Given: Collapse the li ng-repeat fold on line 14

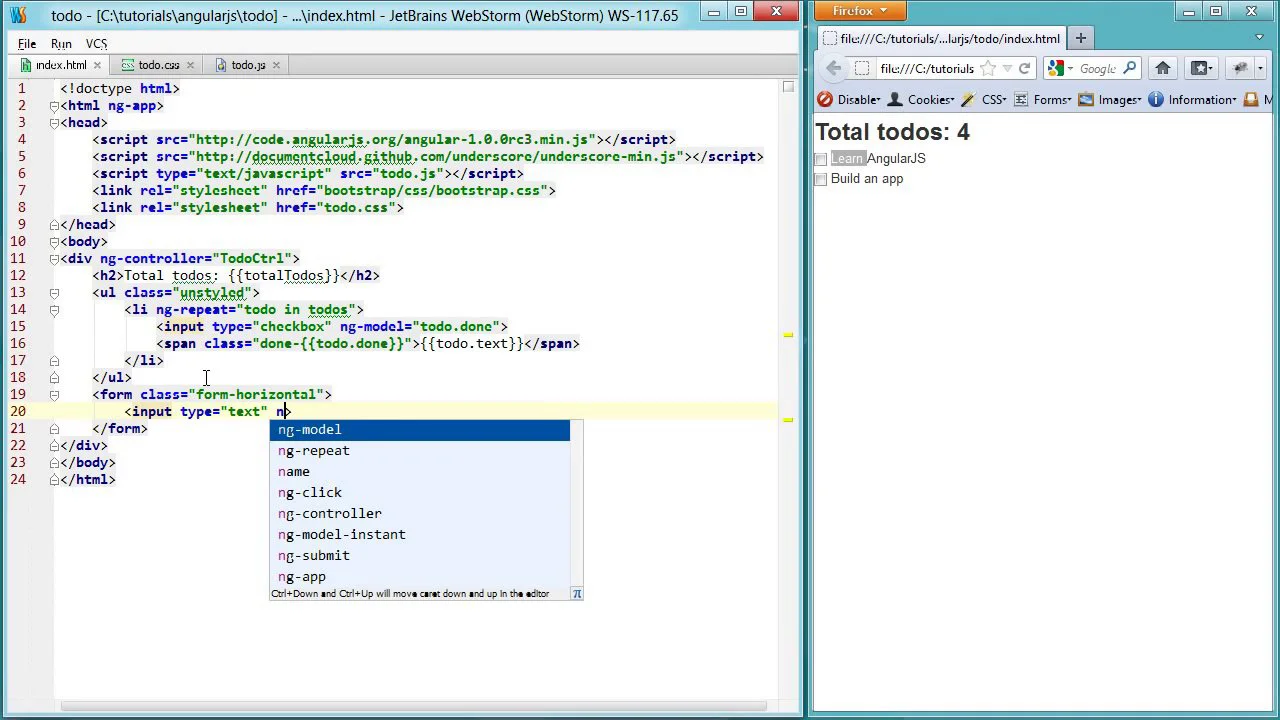Looking at the screenshot, I should [x=54, y=309].
